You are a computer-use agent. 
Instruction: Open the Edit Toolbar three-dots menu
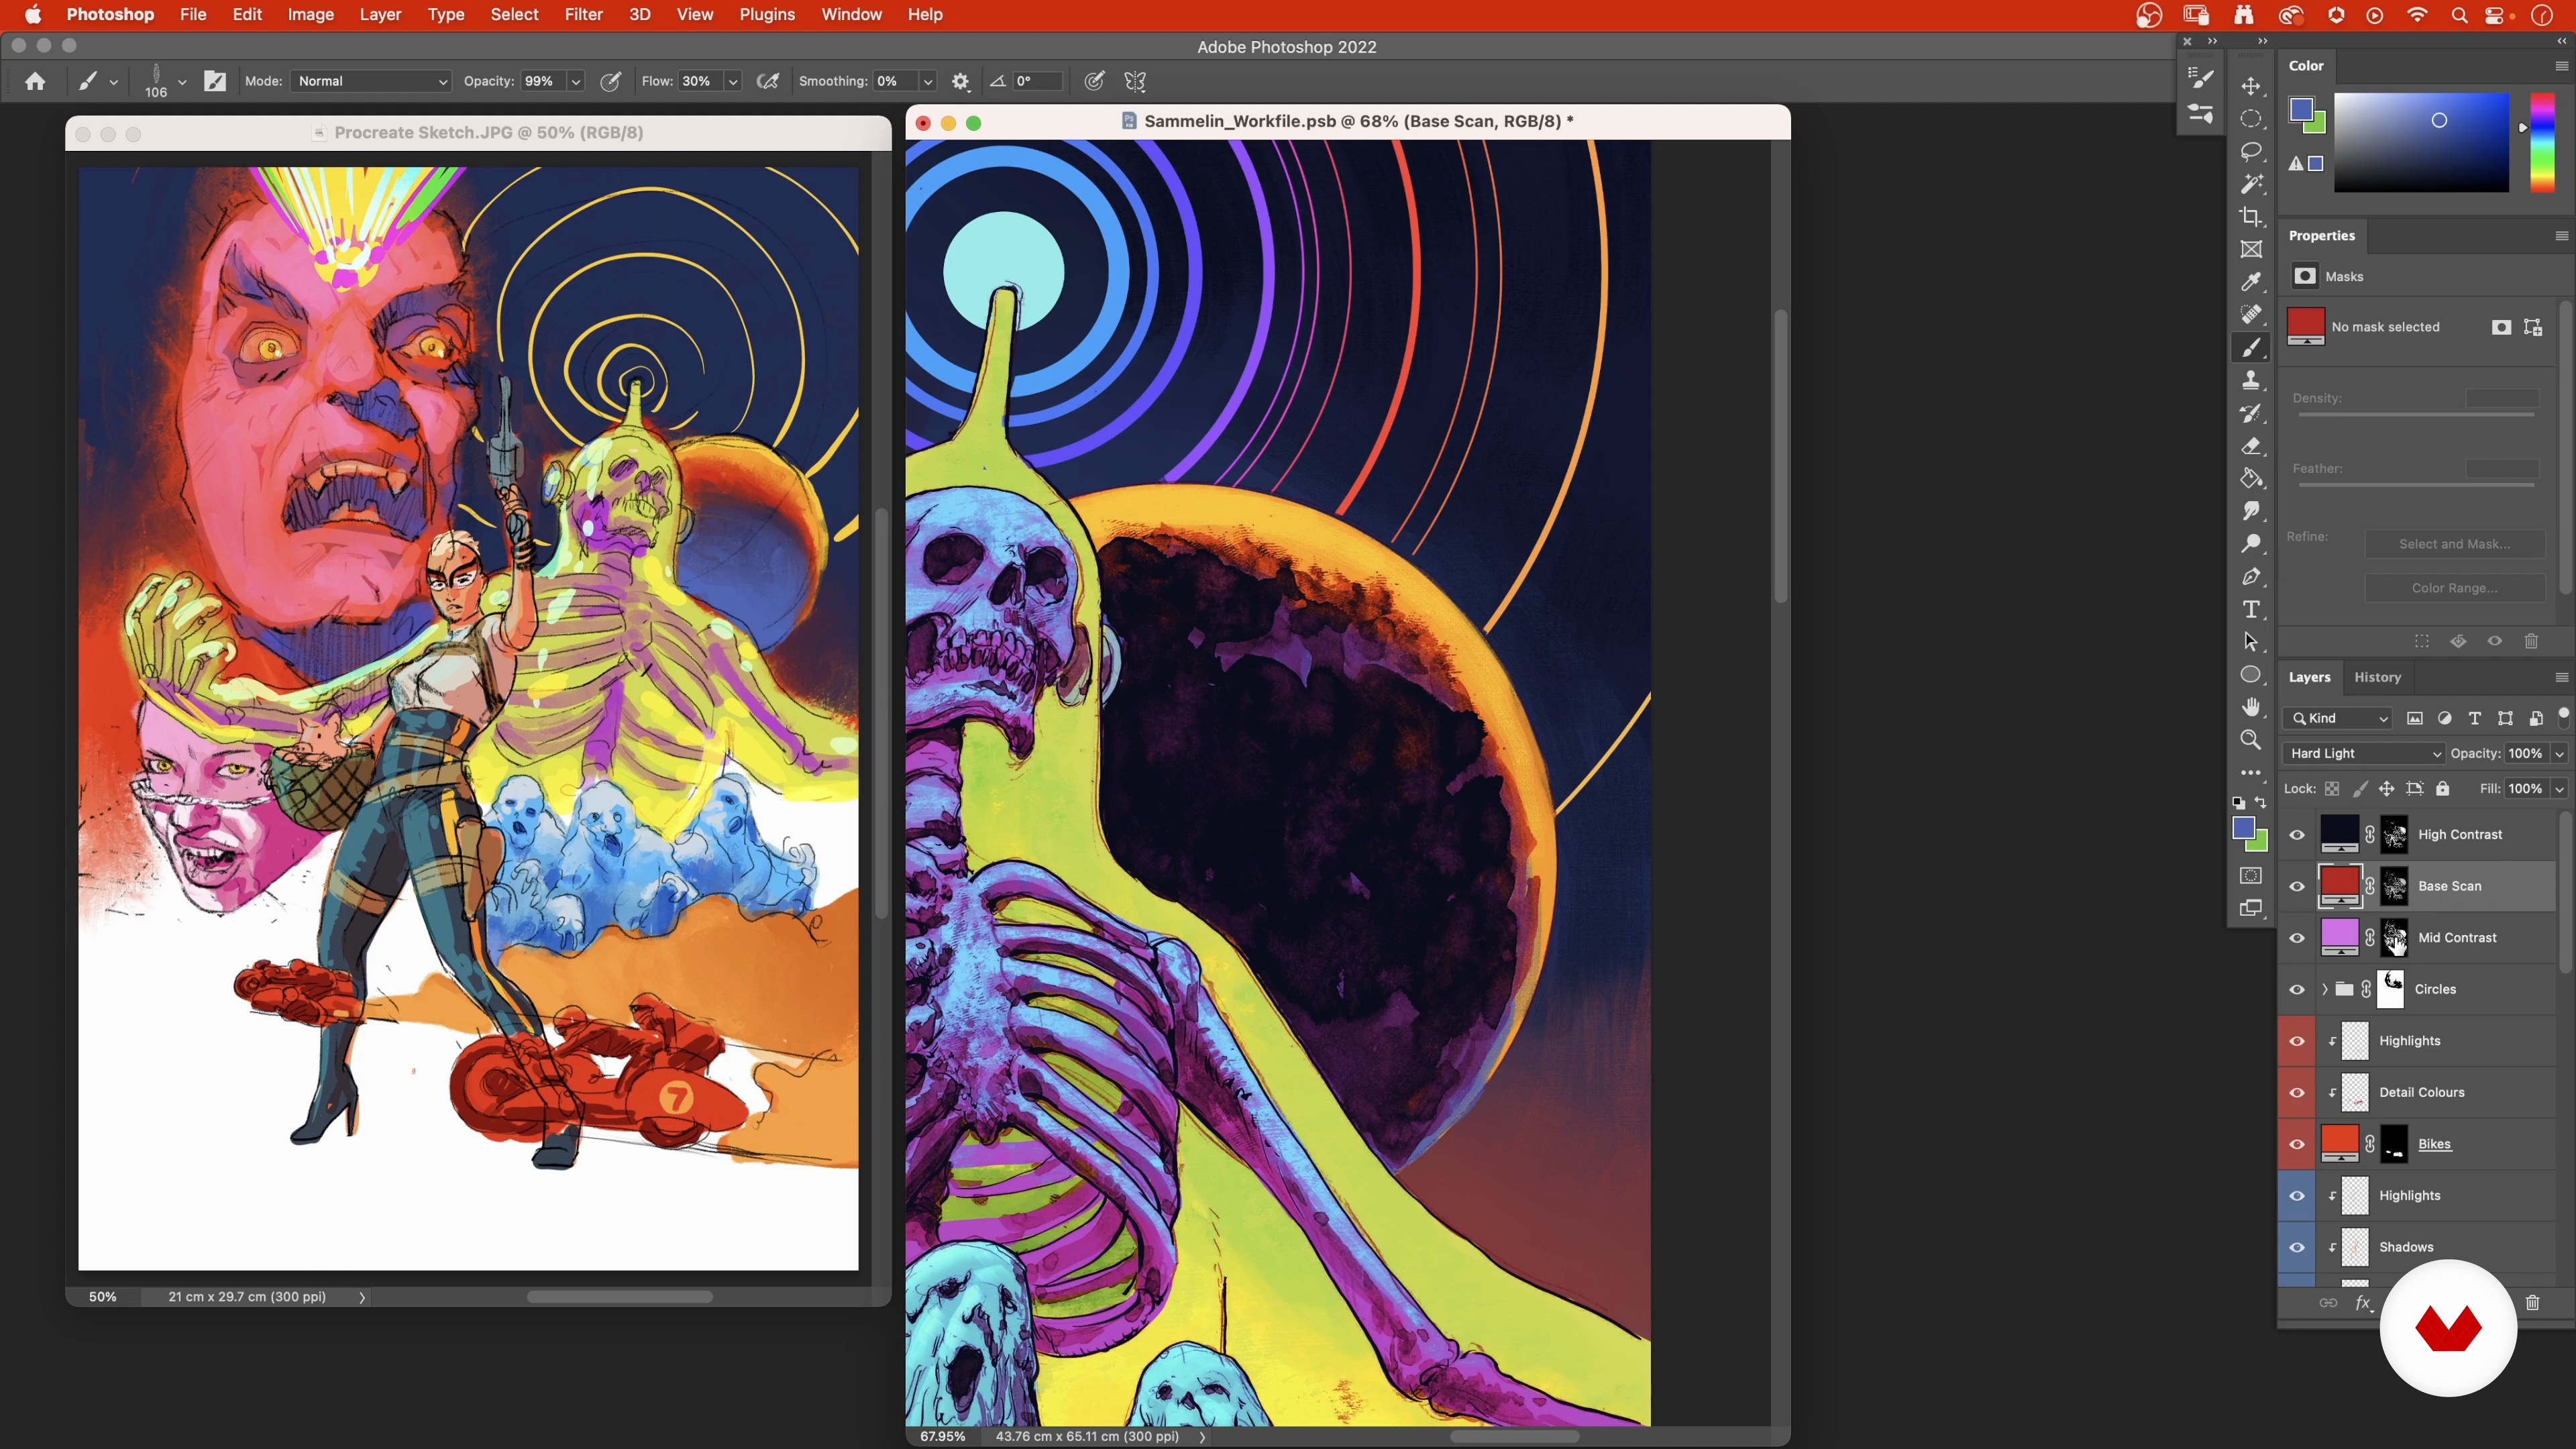tap(2251, 773)
